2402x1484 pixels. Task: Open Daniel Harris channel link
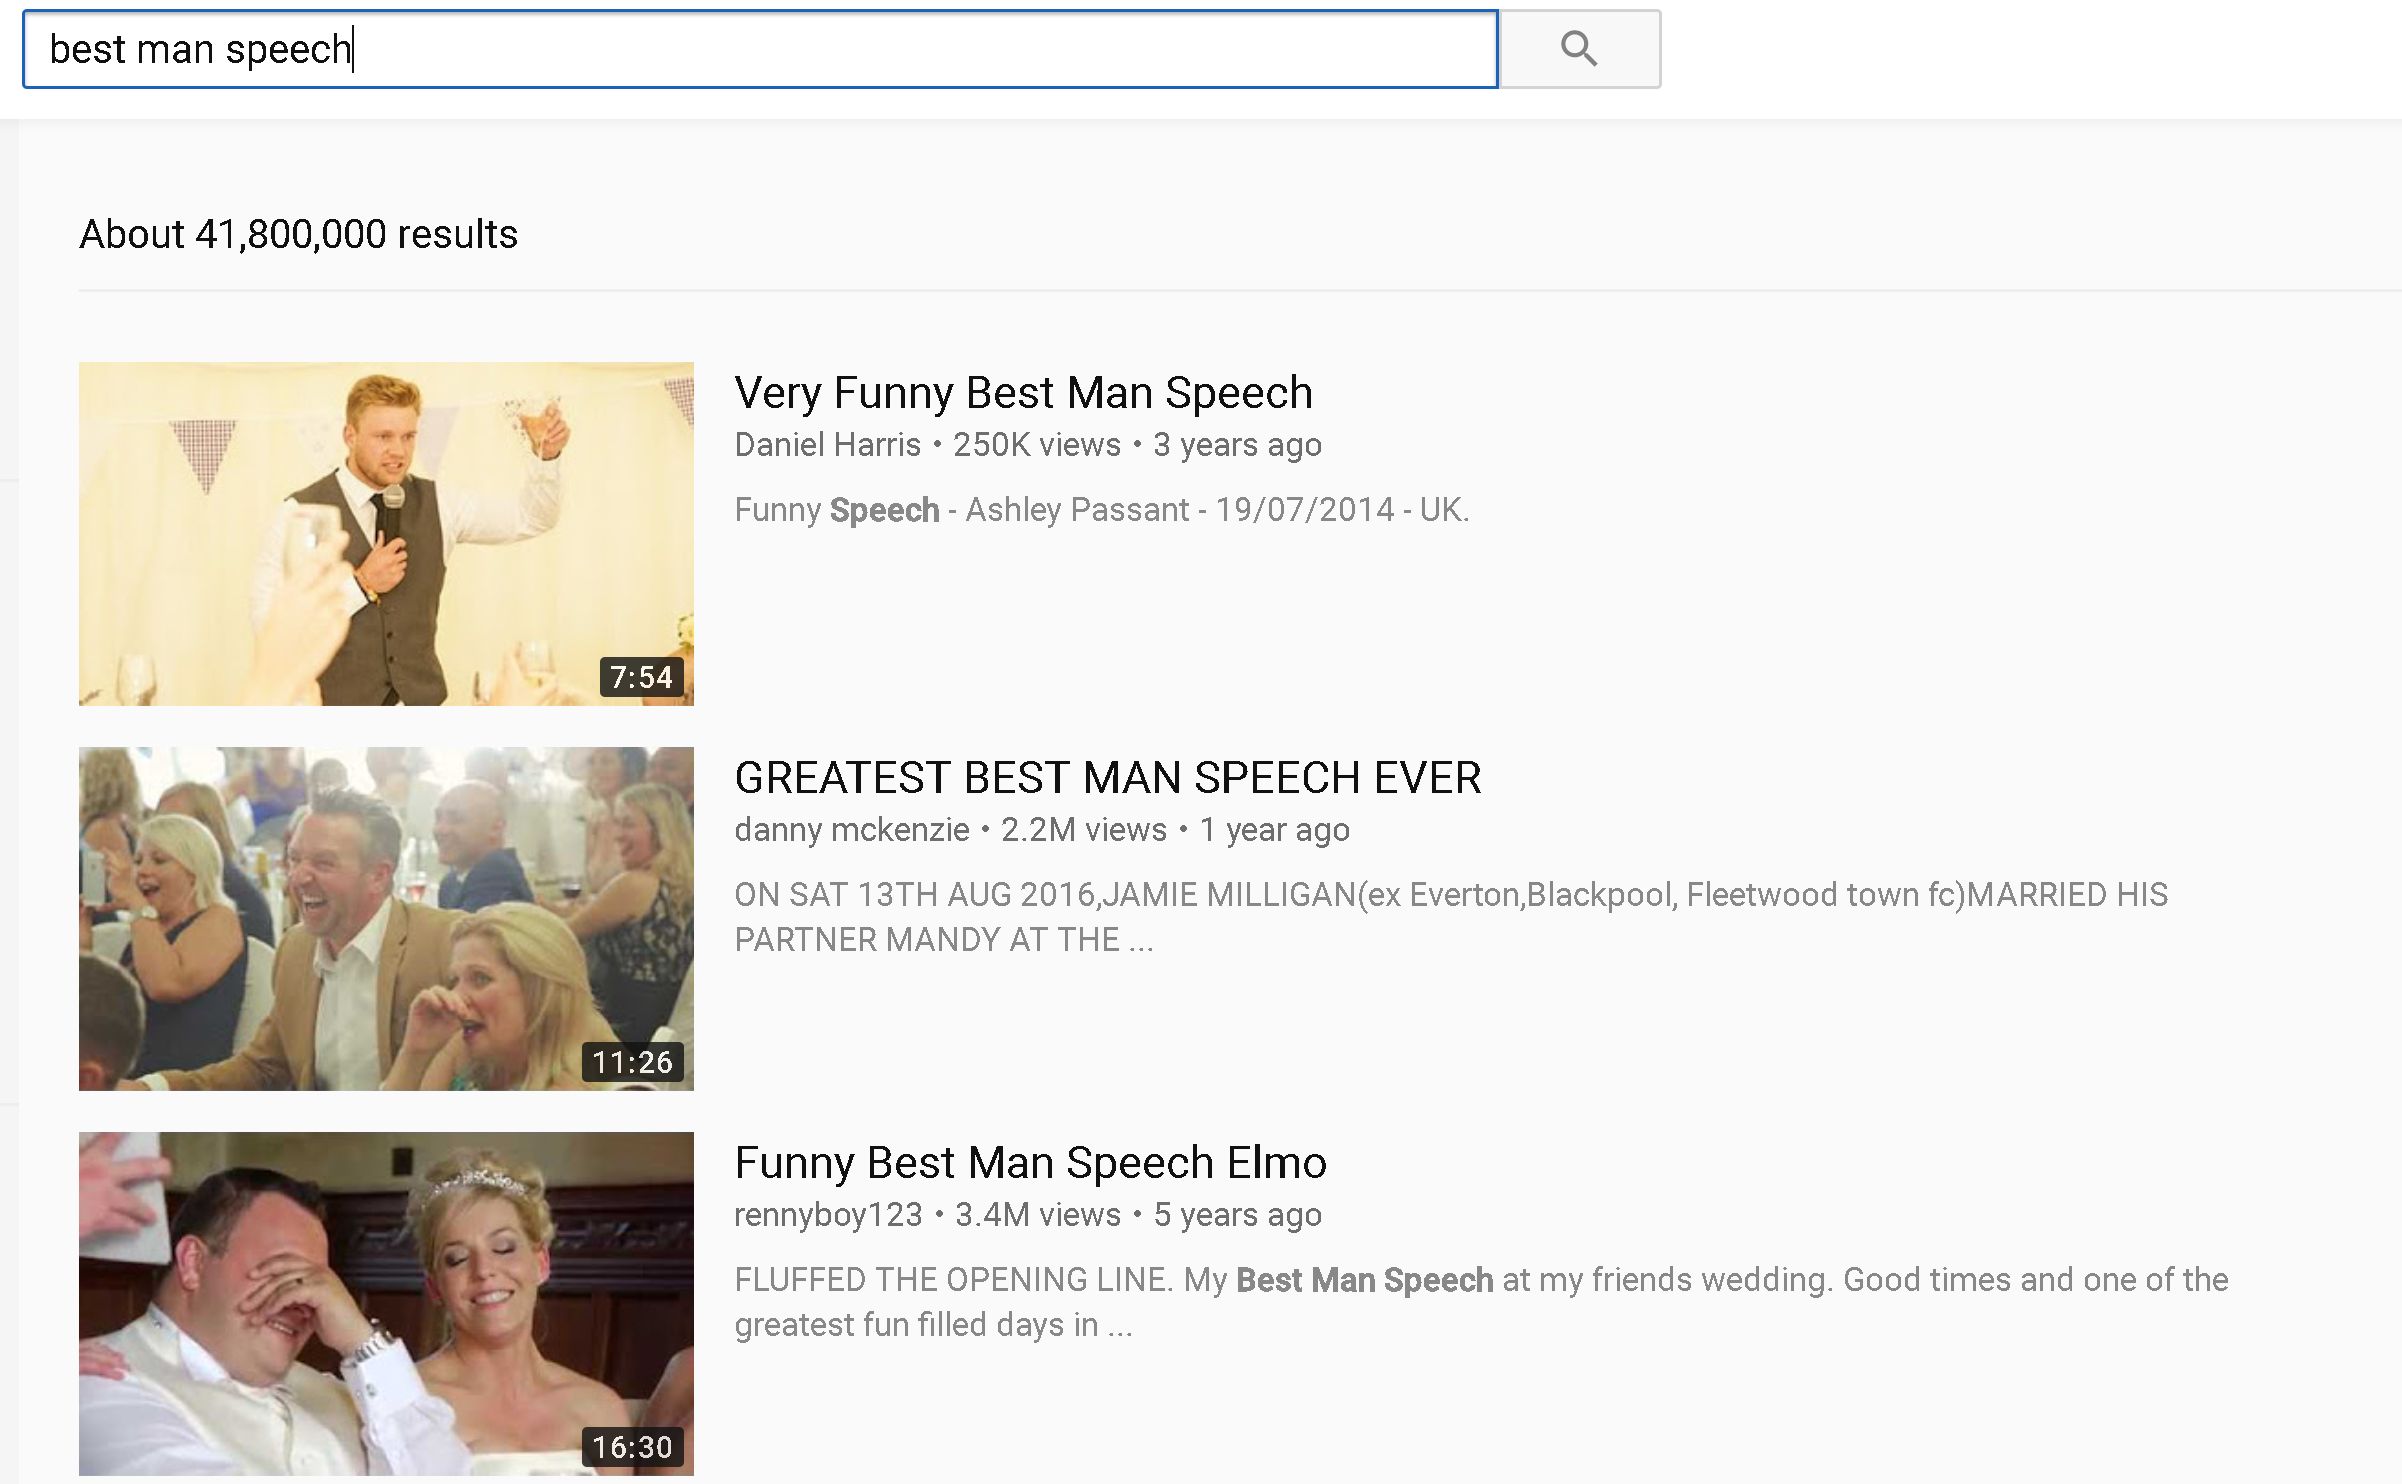(x=827, y=445)
